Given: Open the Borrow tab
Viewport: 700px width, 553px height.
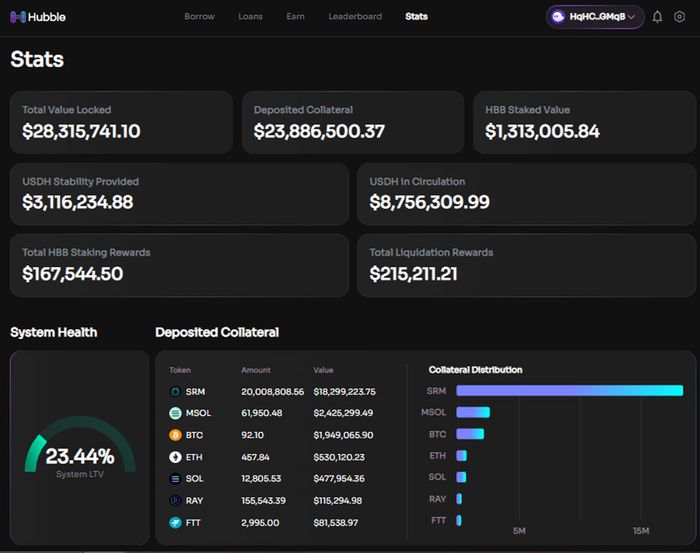Looking at the screenshot, I should (x=199, y=17).
